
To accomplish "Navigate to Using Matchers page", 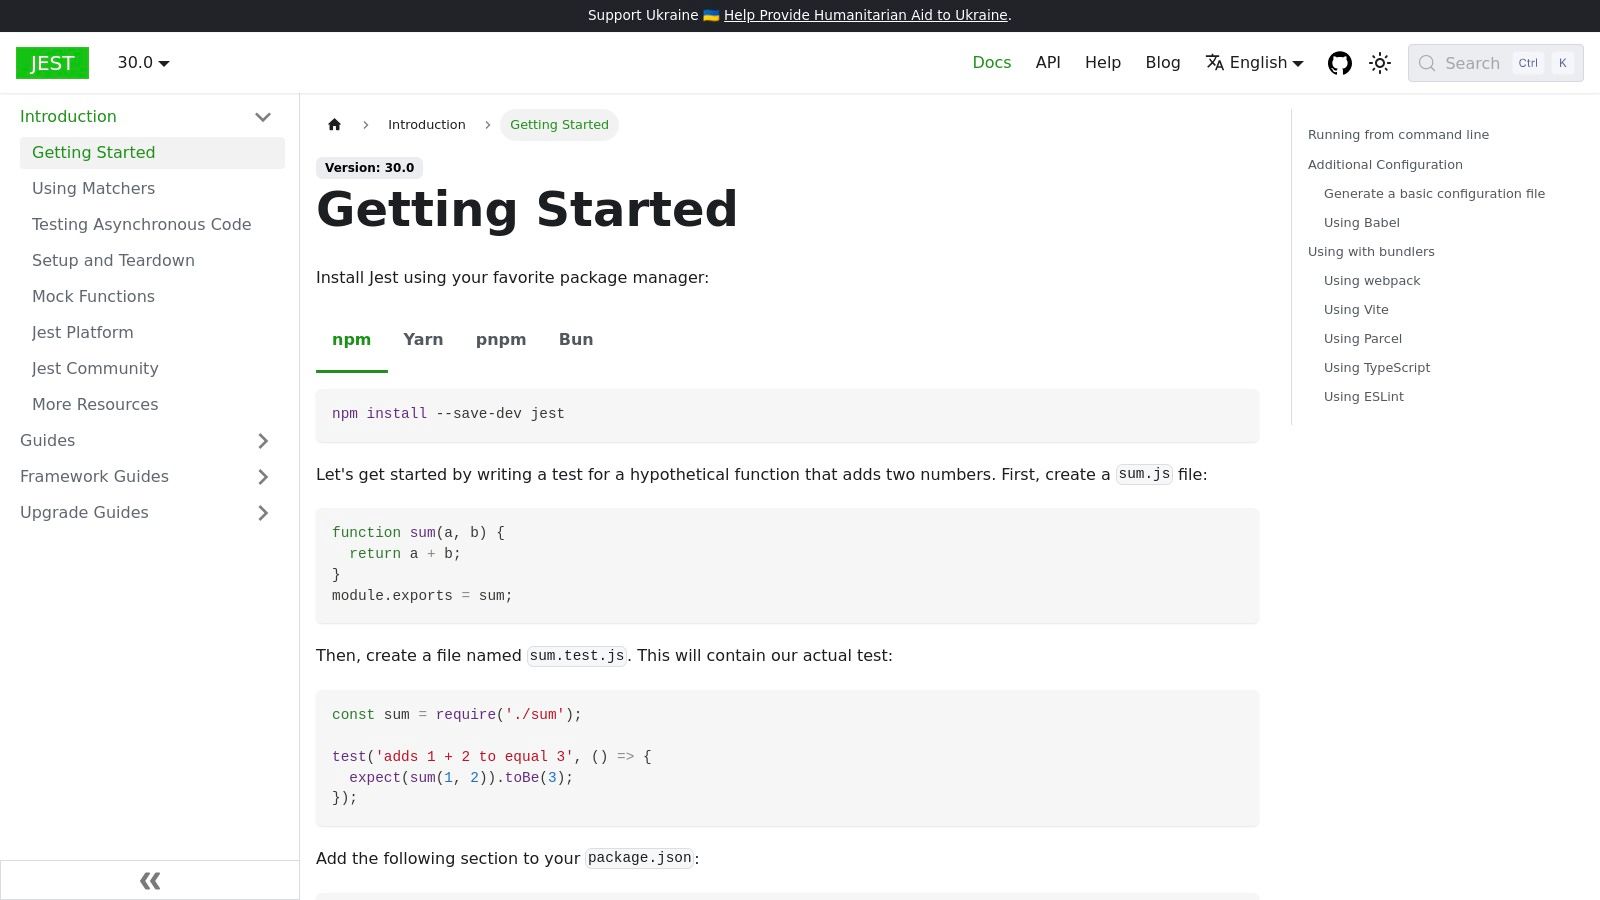I will 93,188.
